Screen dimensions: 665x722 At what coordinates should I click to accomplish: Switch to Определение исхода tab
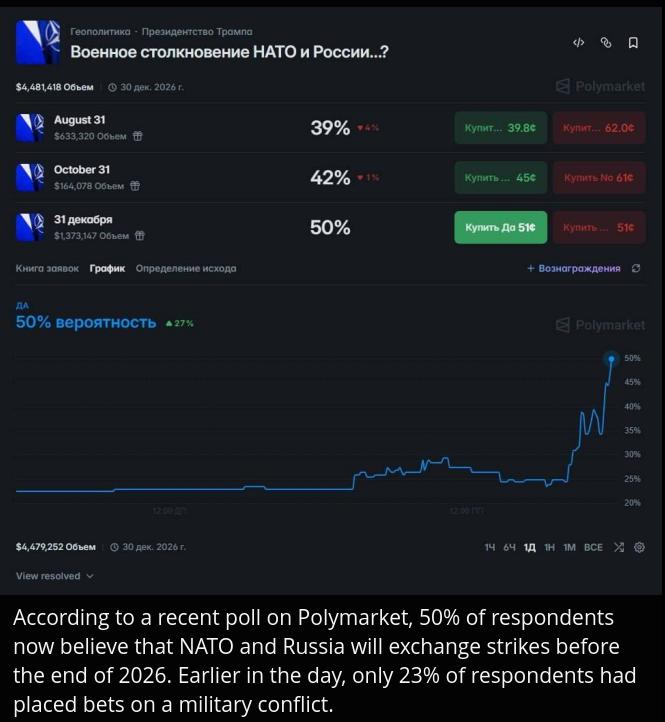[x=186, y=268]
